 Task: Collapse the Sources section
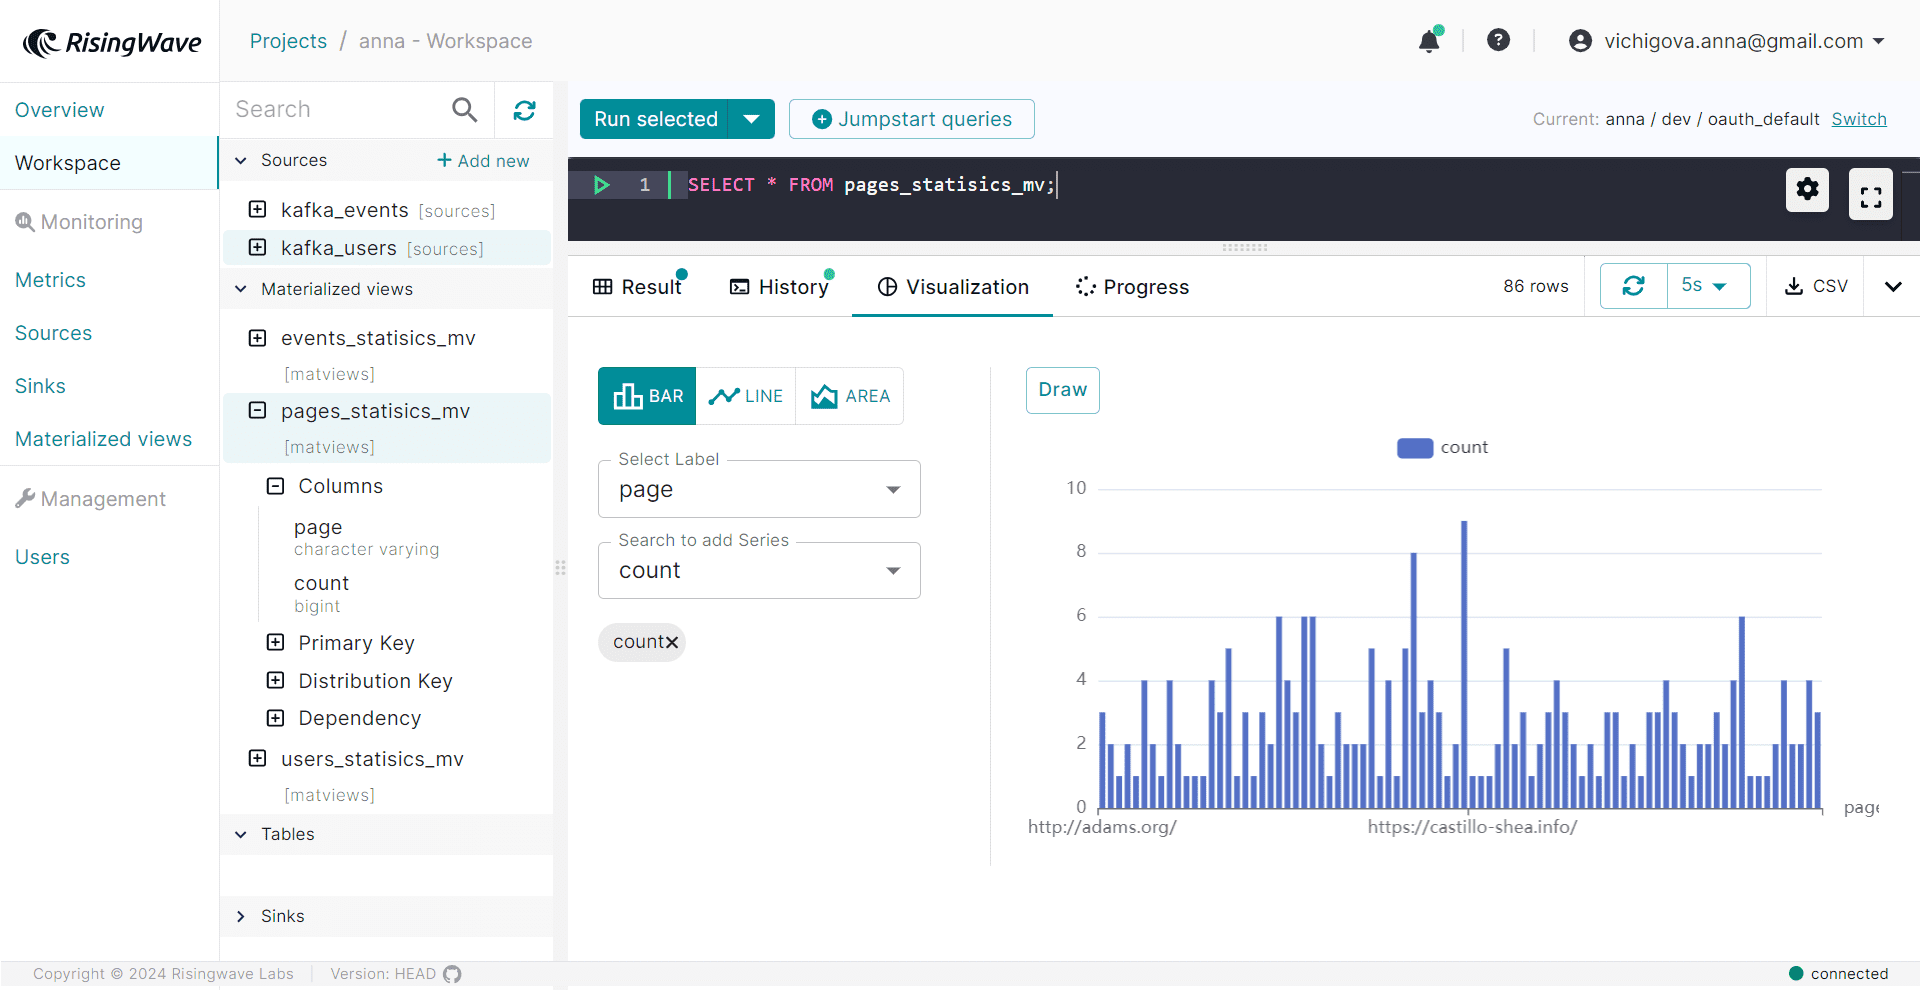[x=241, y=160]
